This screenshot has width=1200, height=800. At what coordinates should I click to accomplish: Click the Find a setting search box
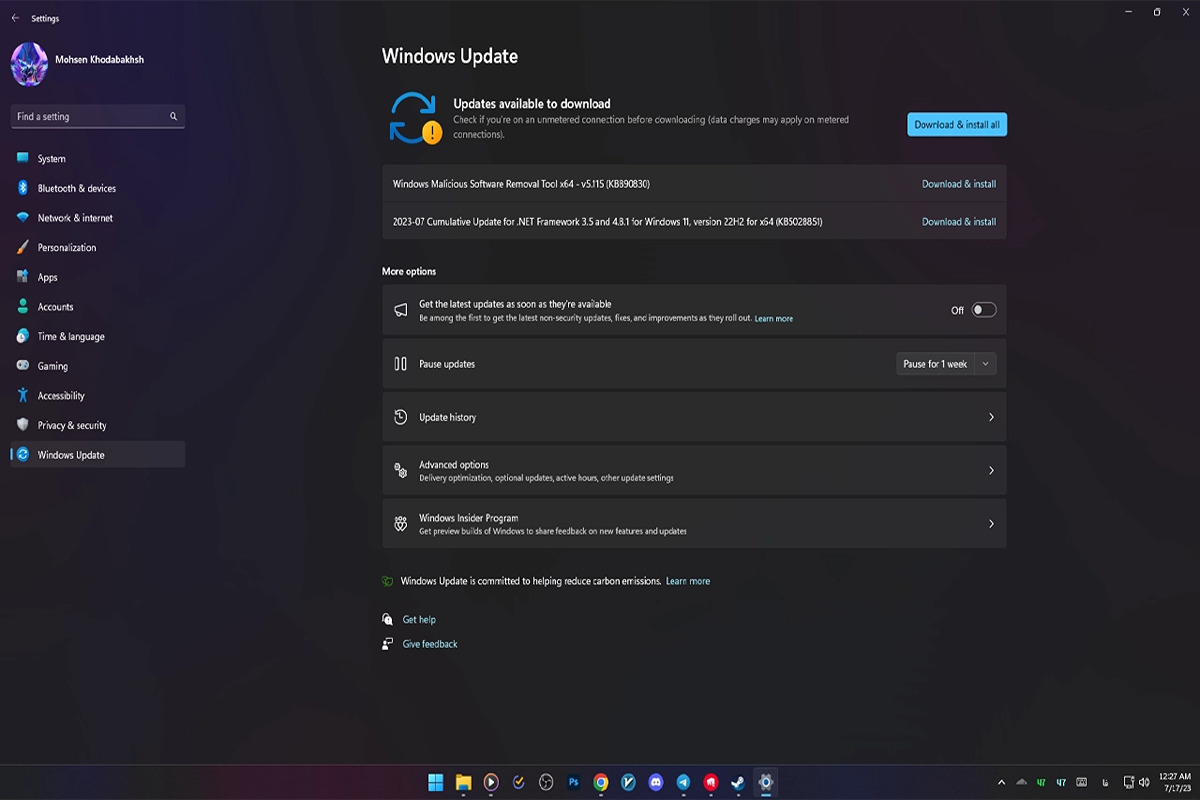(x=90, y=117)
